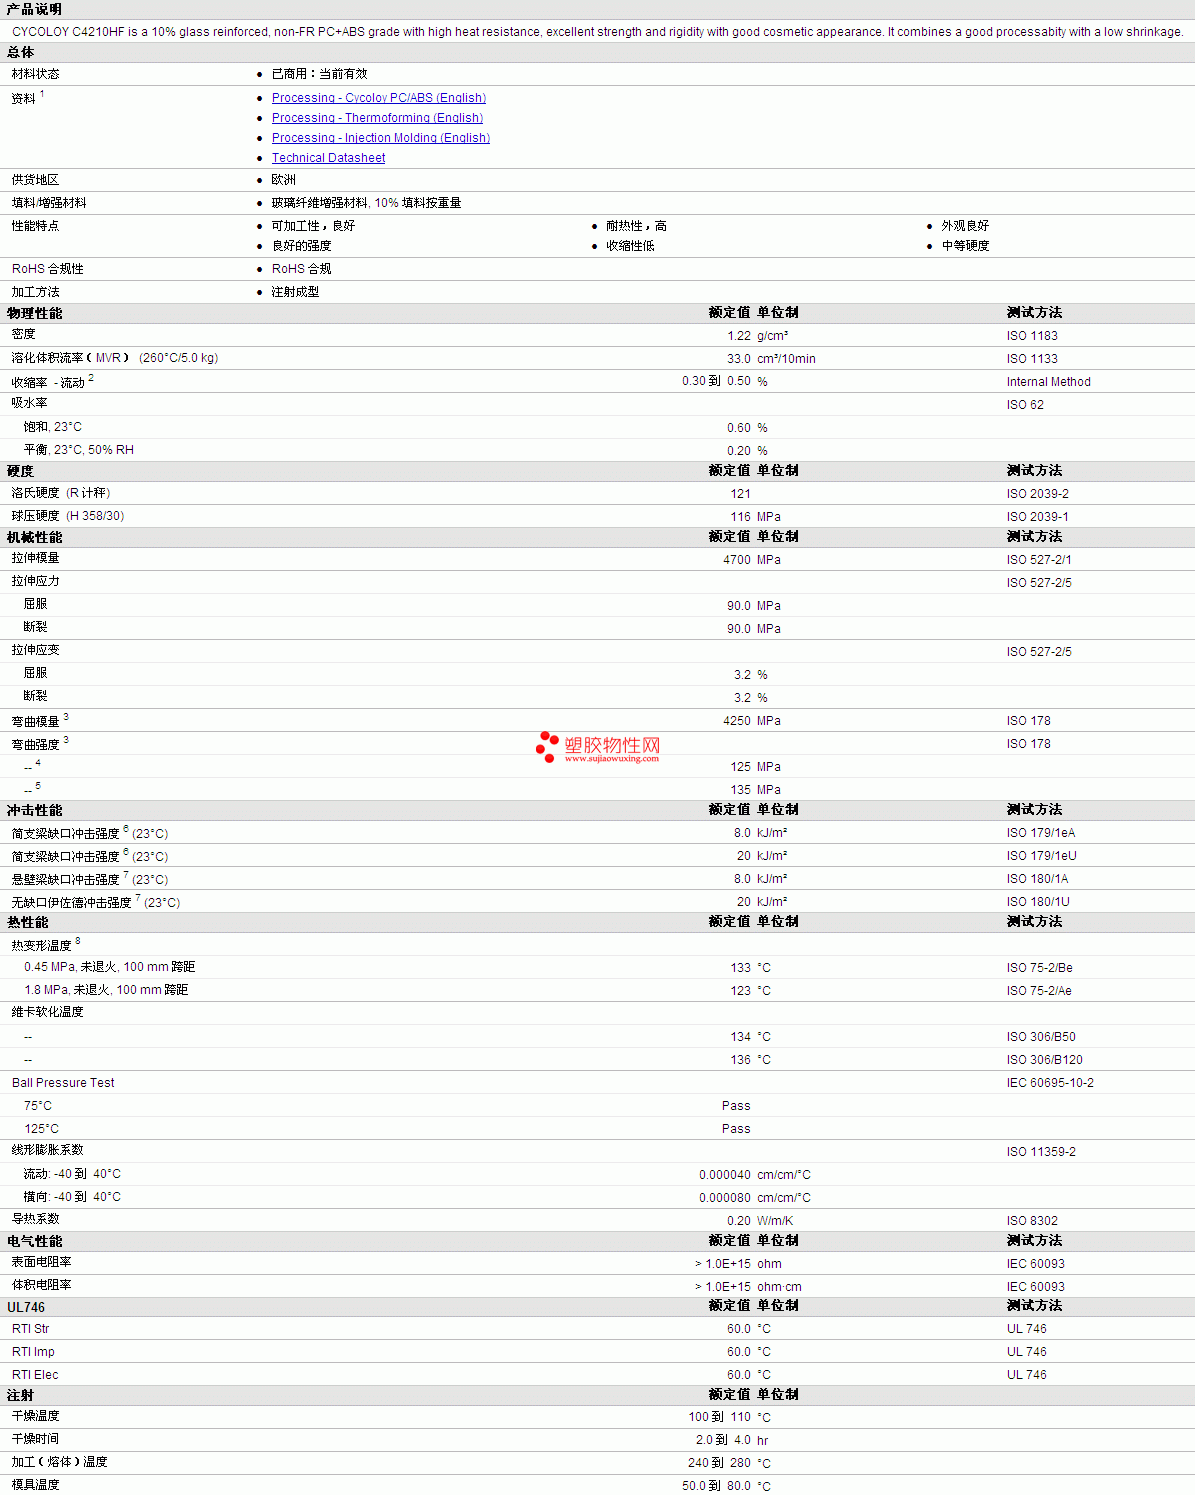Viewport: 1195px width, 1495px height.
Task: Click Internal Method test method text
Action: coord(1049,382)
